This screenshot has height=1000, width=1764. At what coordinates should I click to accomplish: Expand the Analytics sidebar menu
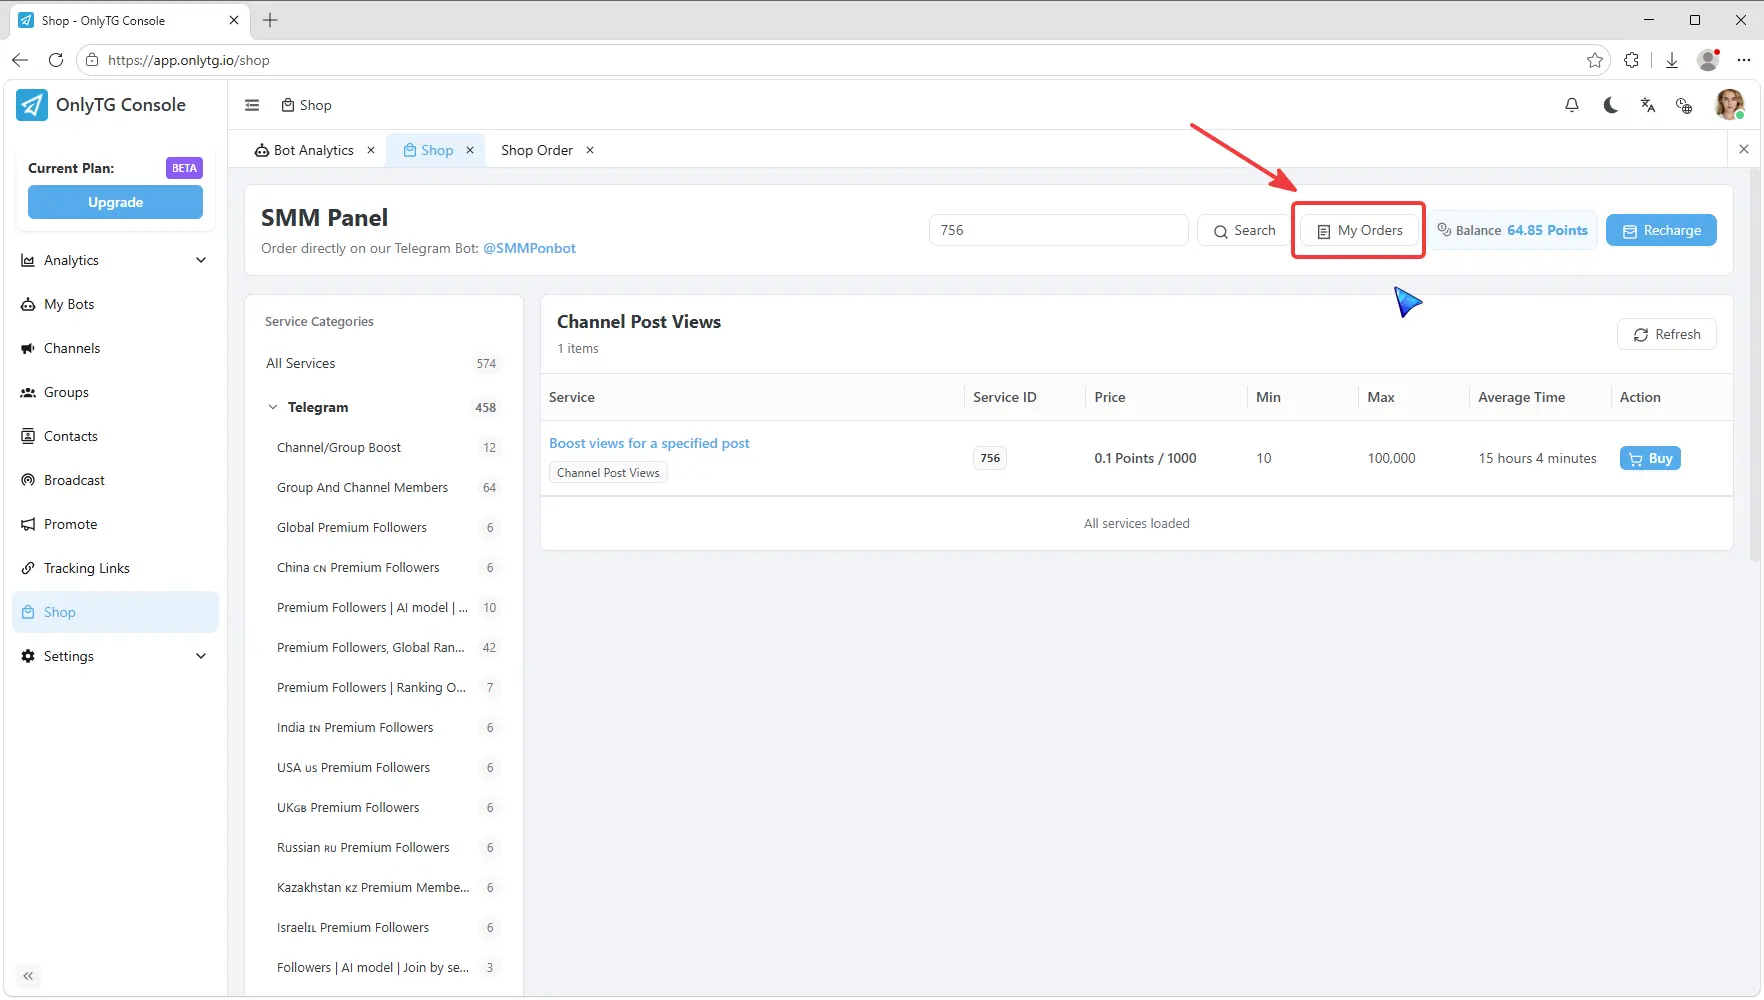pos(115,260)
